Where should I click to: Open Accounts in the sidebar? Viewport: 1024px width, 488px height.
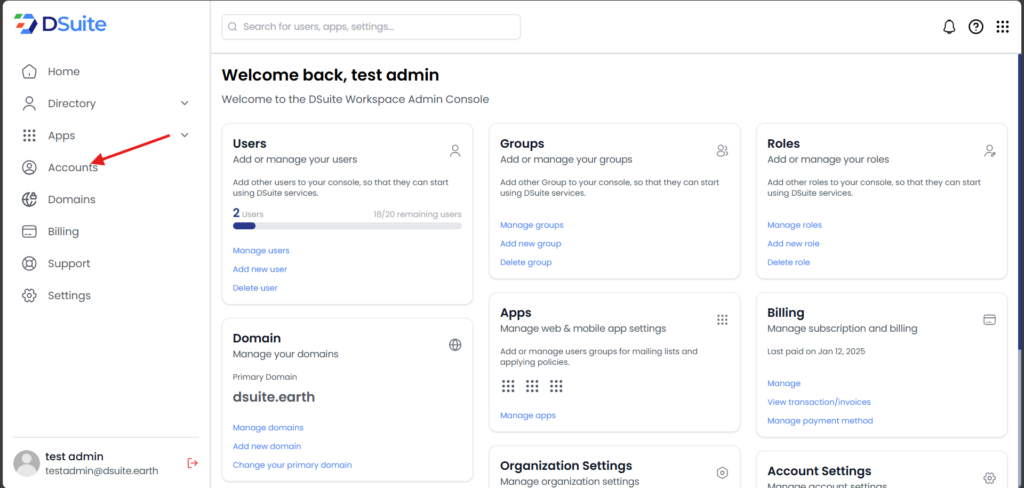pyautogui.click(x=72, y=167)
